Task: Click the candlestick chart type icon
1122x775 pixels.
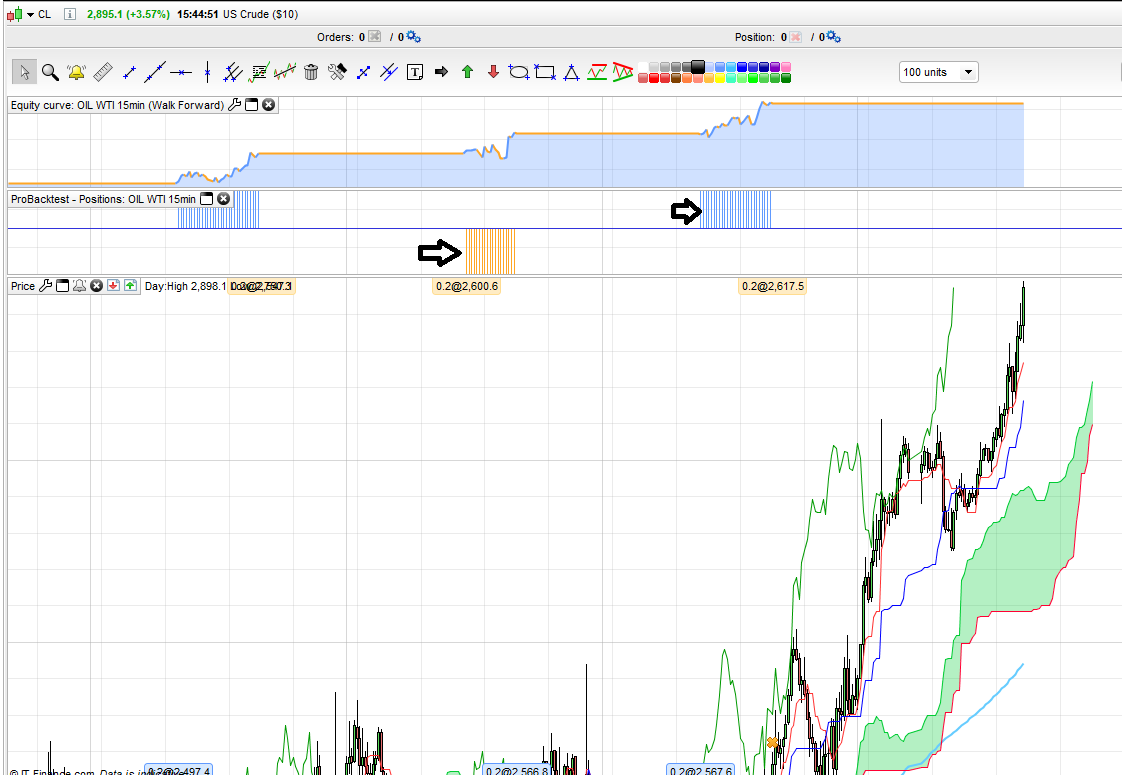Action: coord(14,14)
